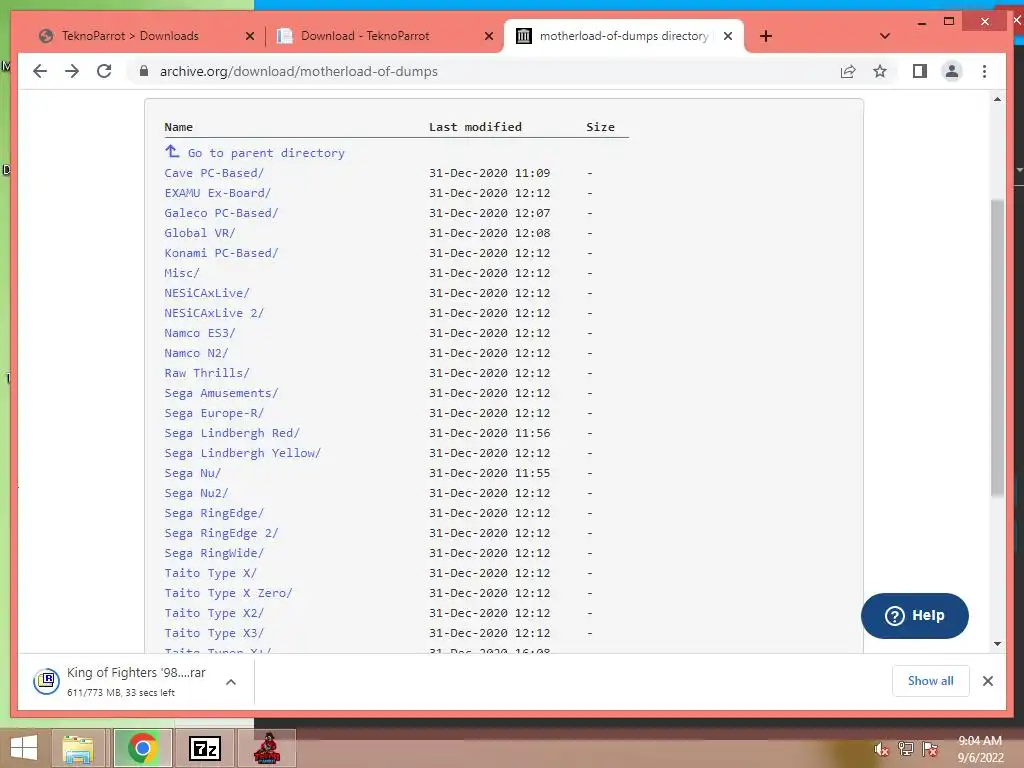The height and width of the screenshot is (768, 1024).
Task: Open the Sega Amusements folder
Action: point(221,393)
